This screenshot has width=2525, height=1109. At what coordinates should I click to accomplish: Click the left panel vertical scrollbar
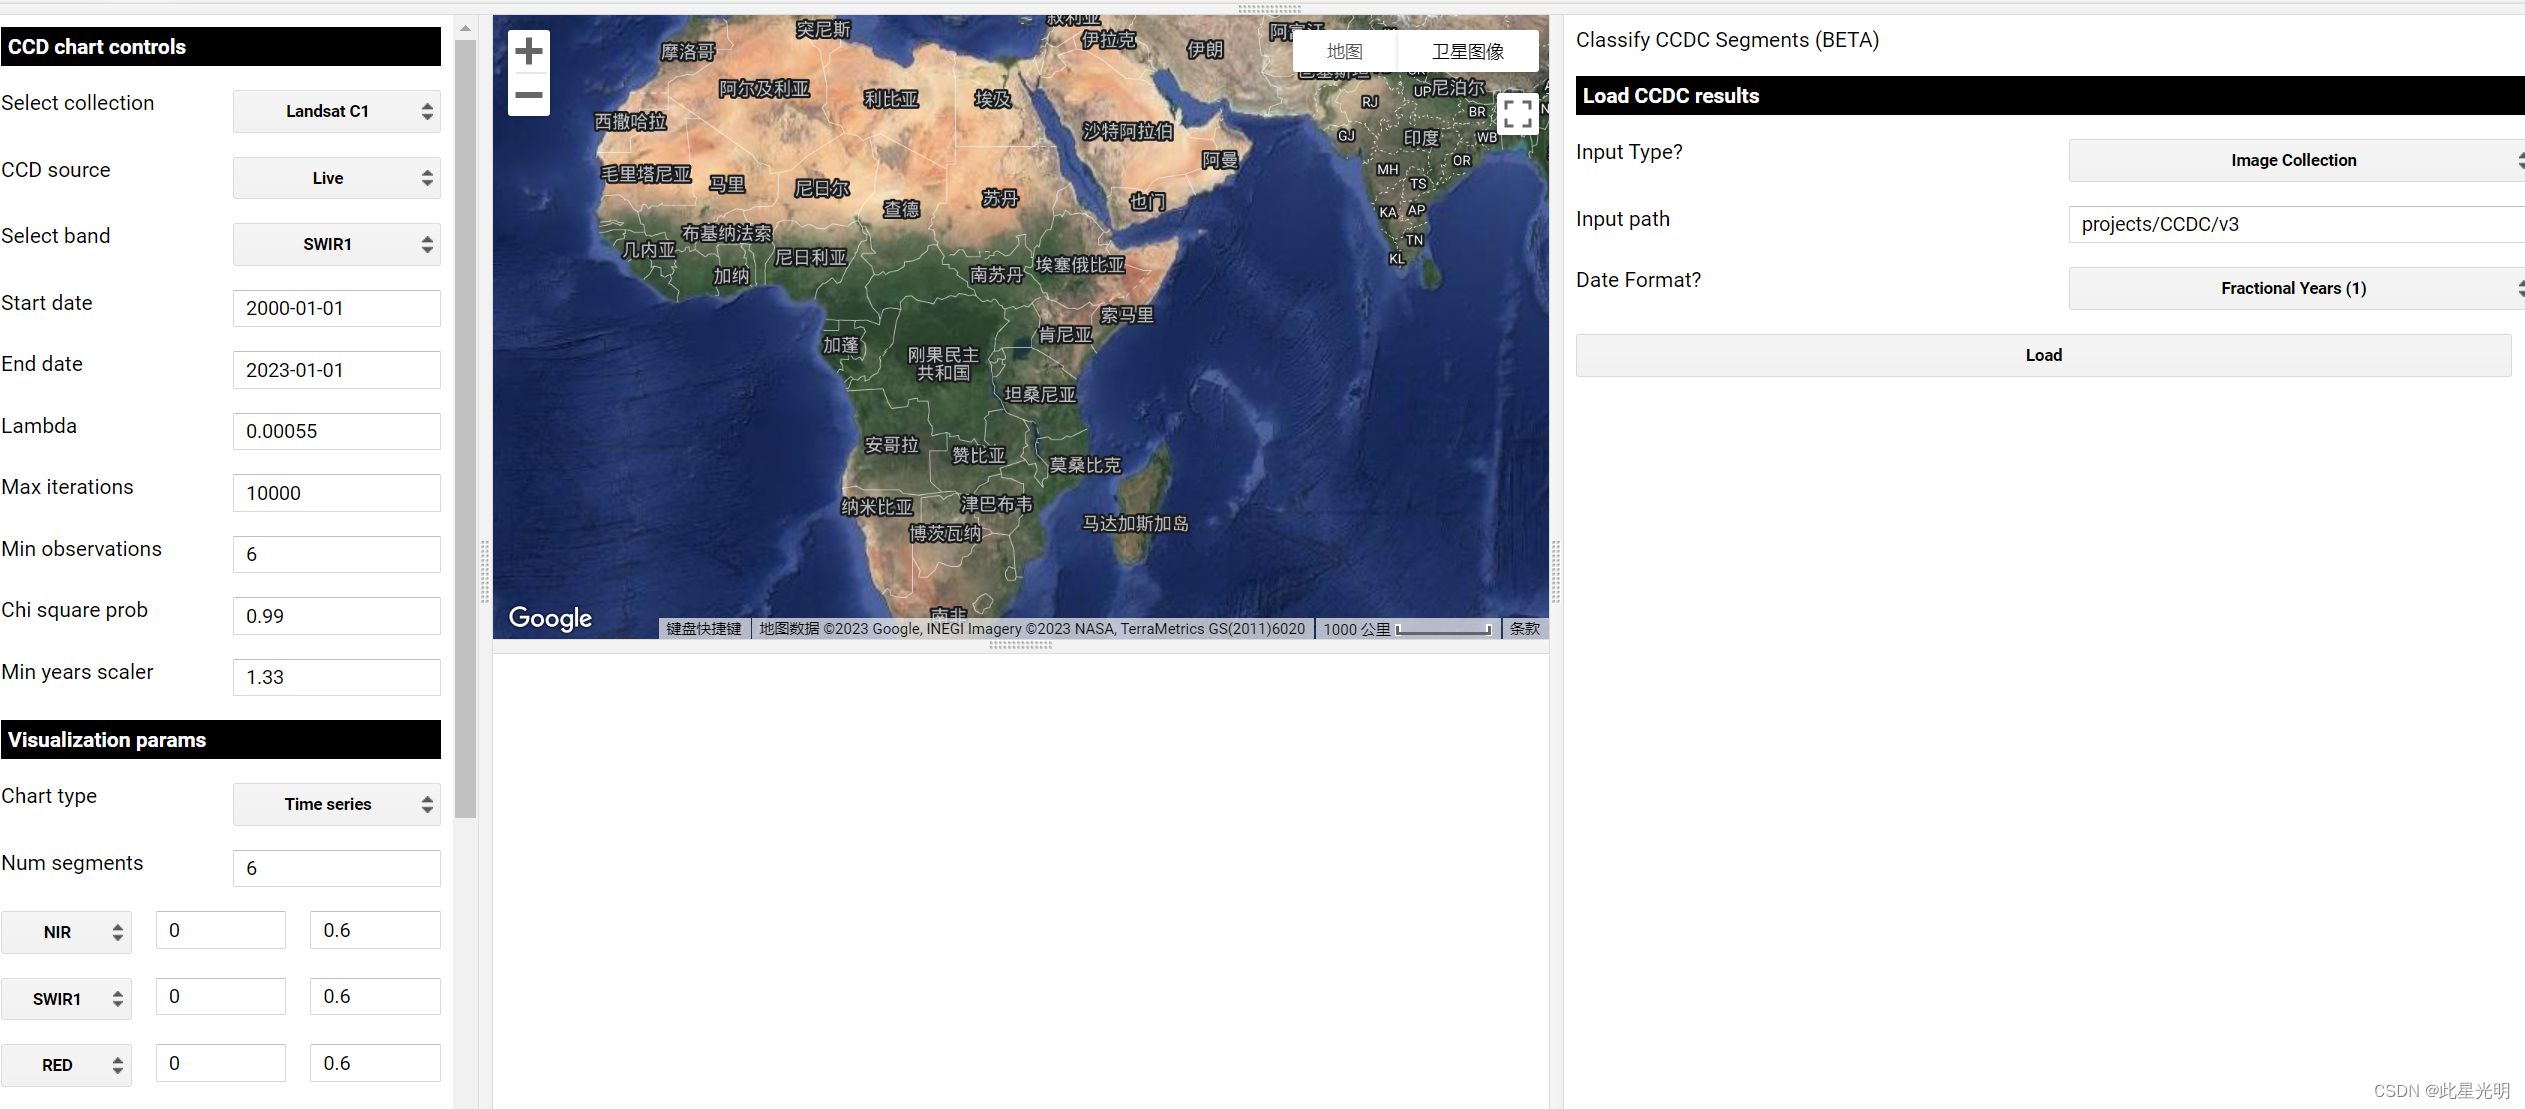(465, 430)
